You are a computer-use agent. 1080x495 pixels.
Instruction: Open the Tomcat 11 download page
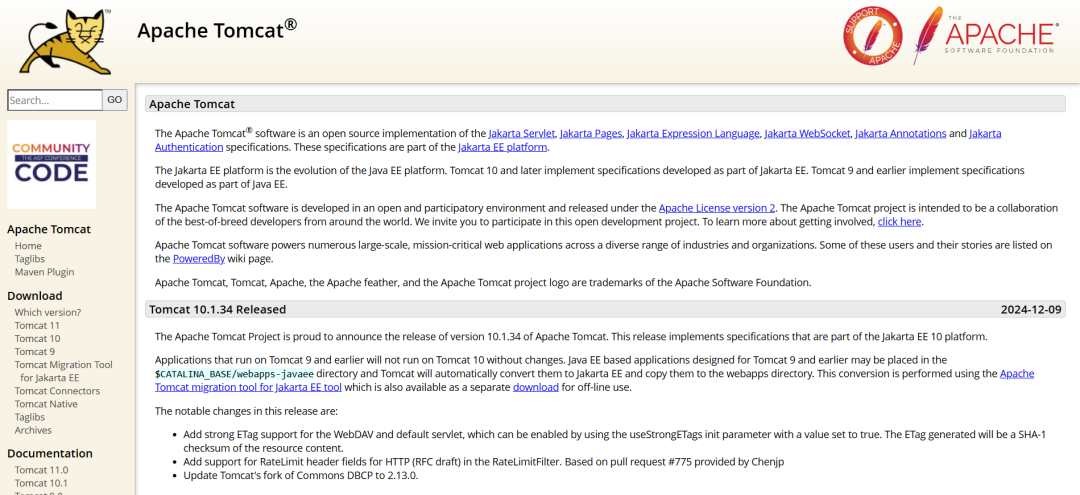(37, 325)
